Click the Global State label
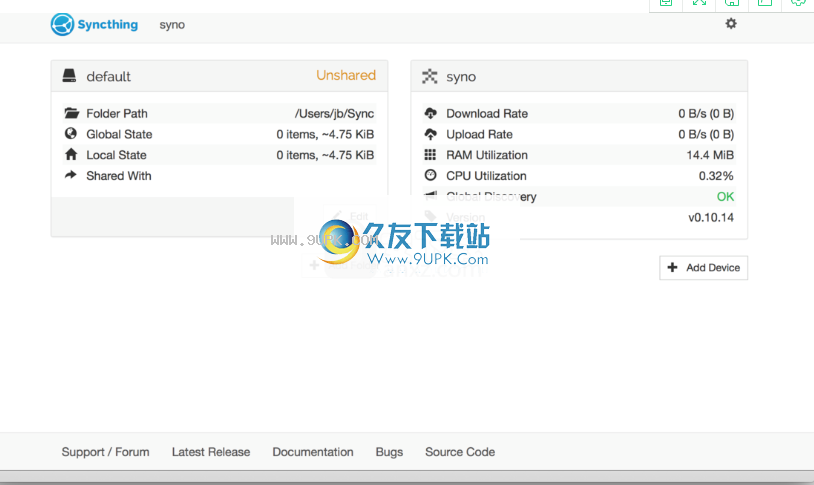The height and width of the screenshot is (485, 814). 119,134
